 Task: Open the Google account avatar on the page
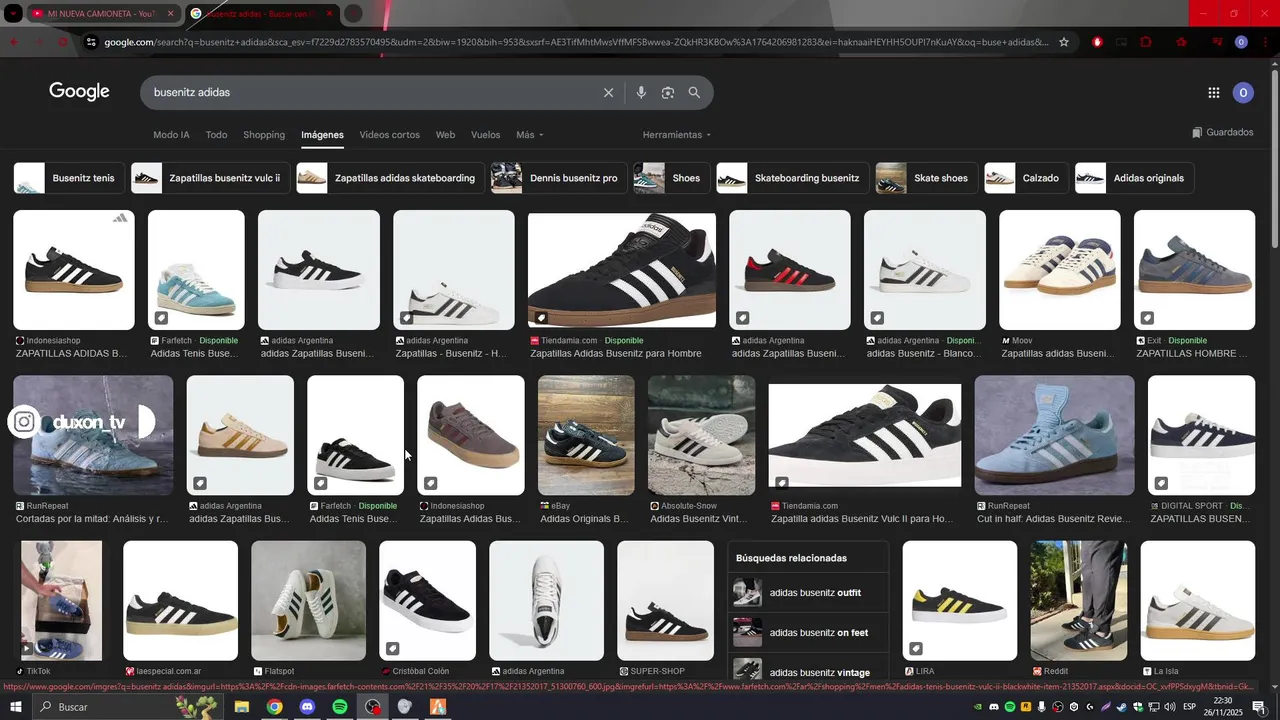pos(1243,92)
